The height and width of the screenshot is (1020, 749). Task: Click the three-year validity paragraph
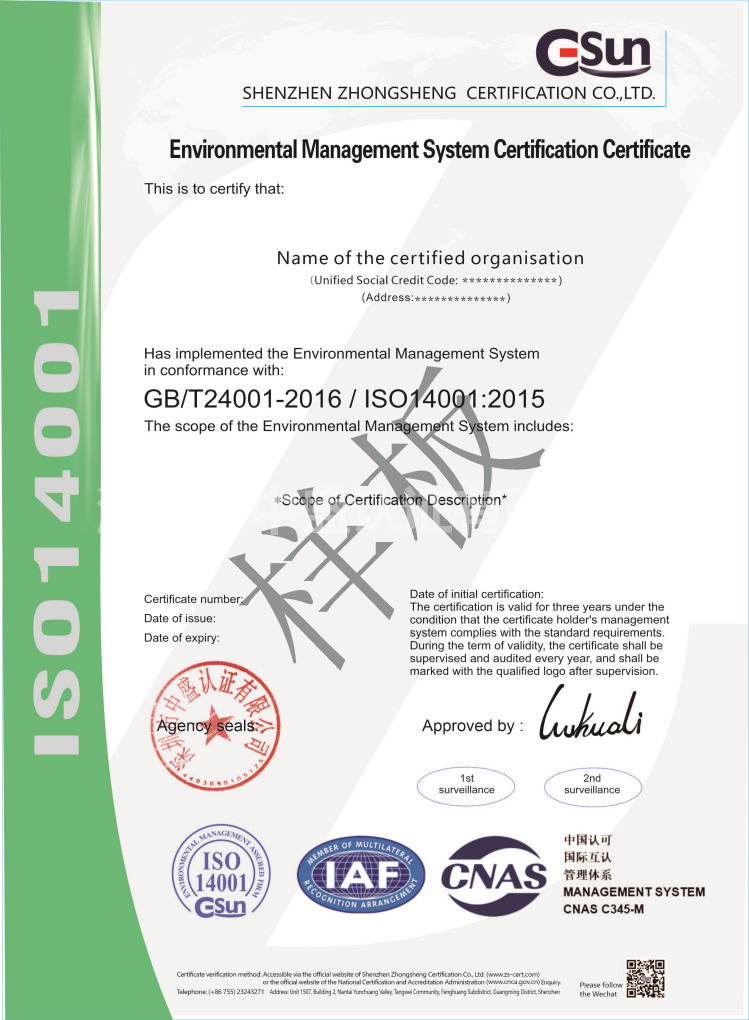539,639
